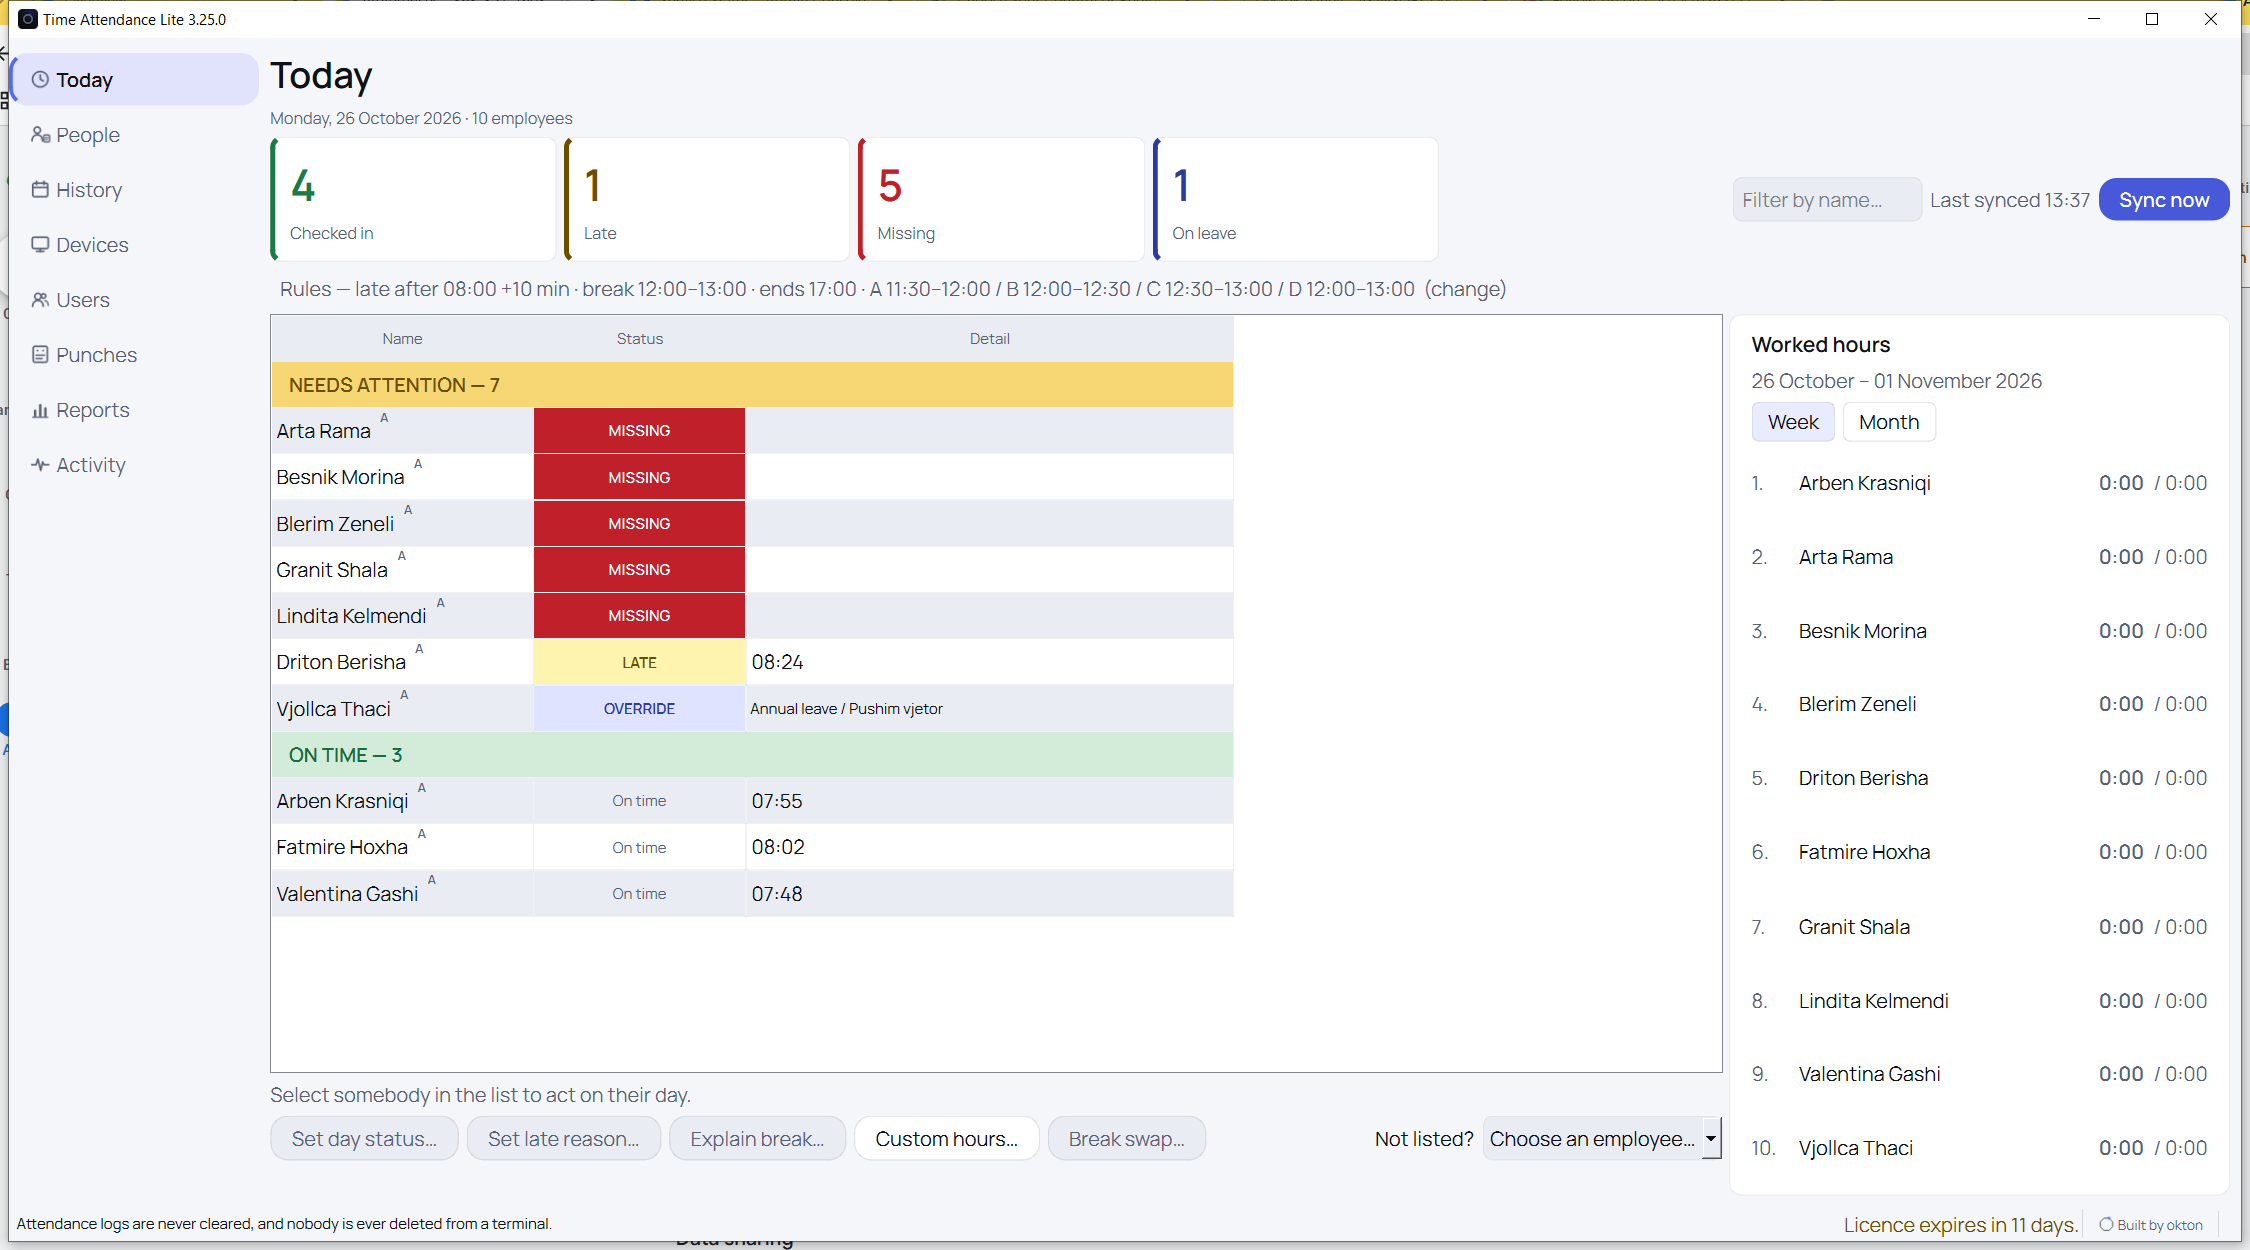Click the Set day status button
This screenshot has width=2250, height=1250.
[364, 1139]
